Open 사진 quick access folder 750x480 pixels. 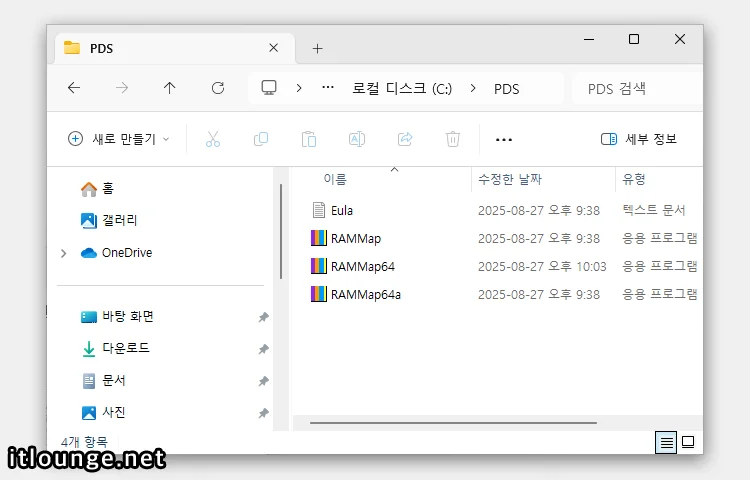coord(103,413)
